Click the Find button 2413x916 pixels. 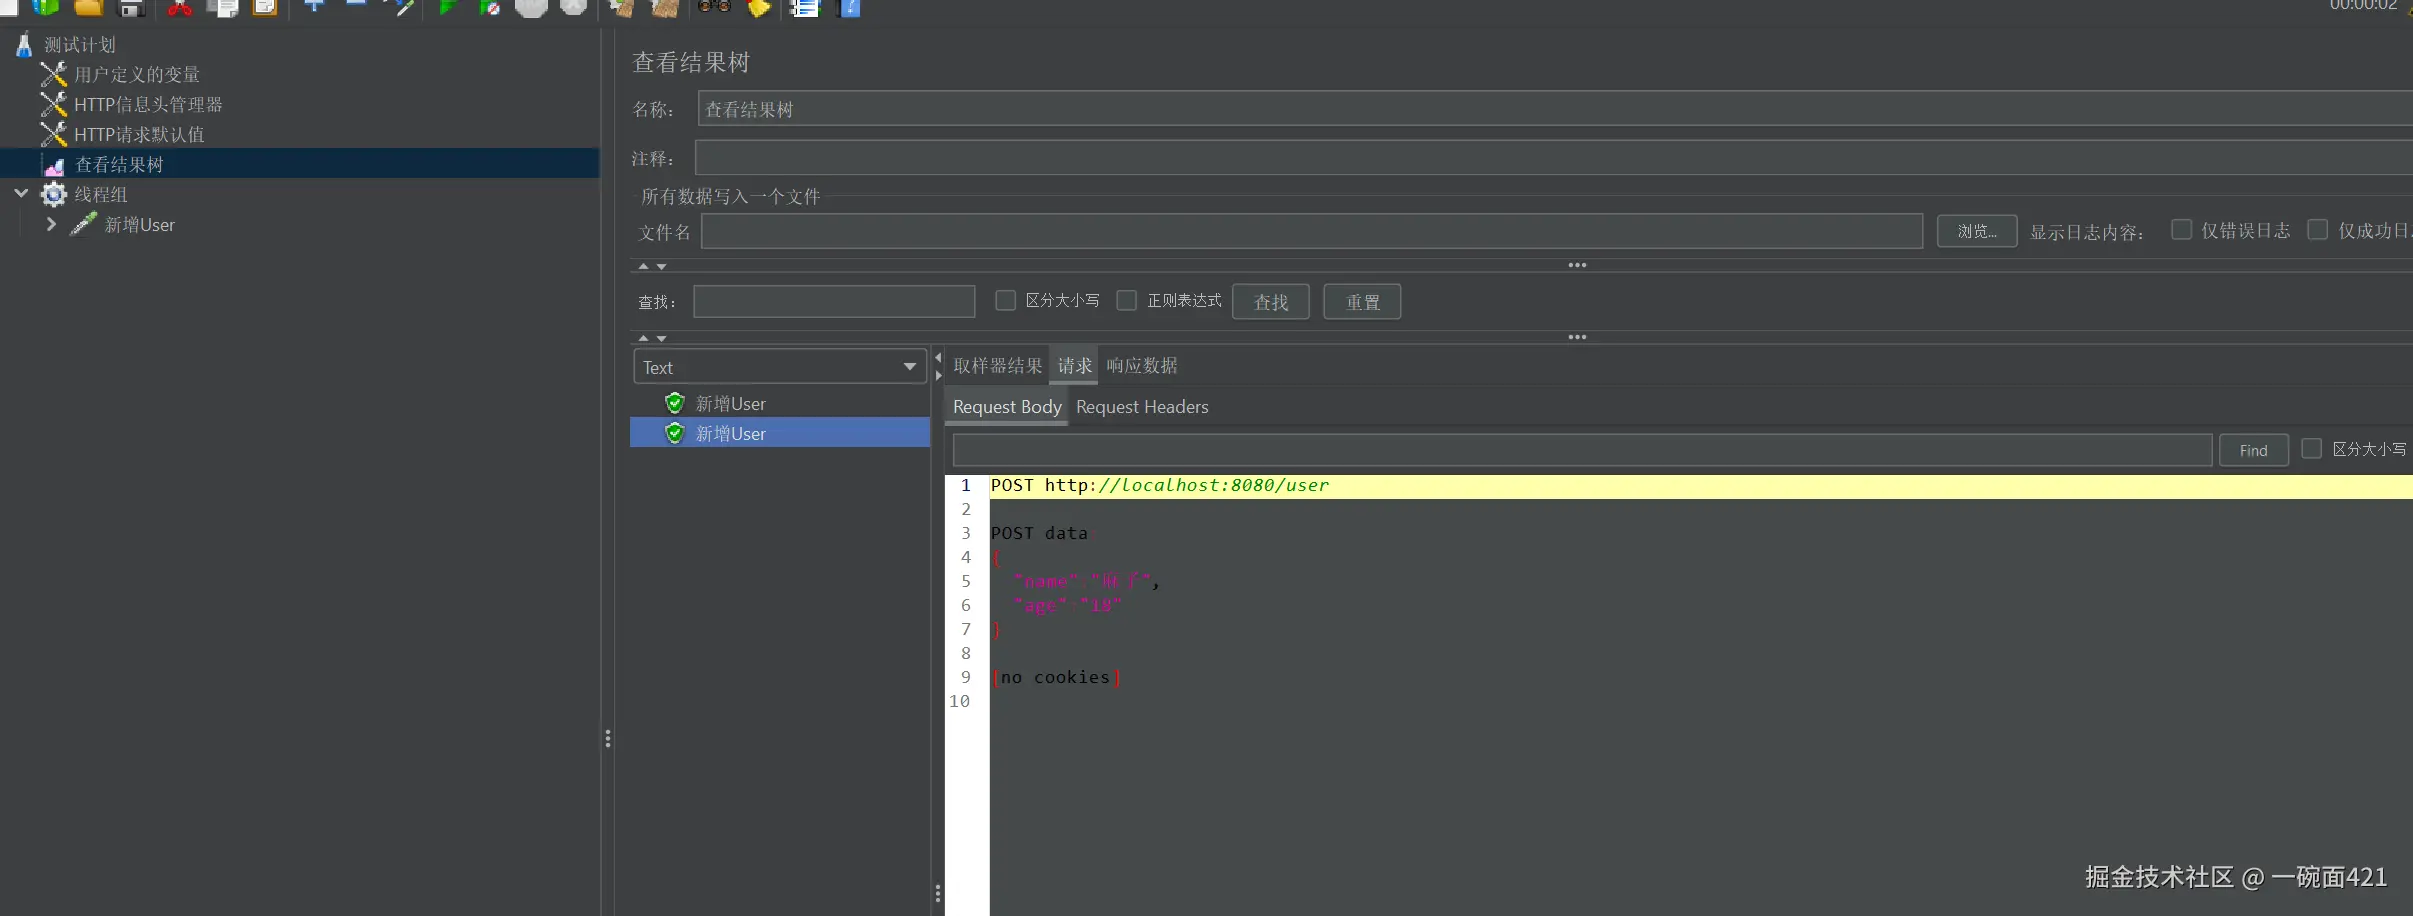pos(2253,450)
